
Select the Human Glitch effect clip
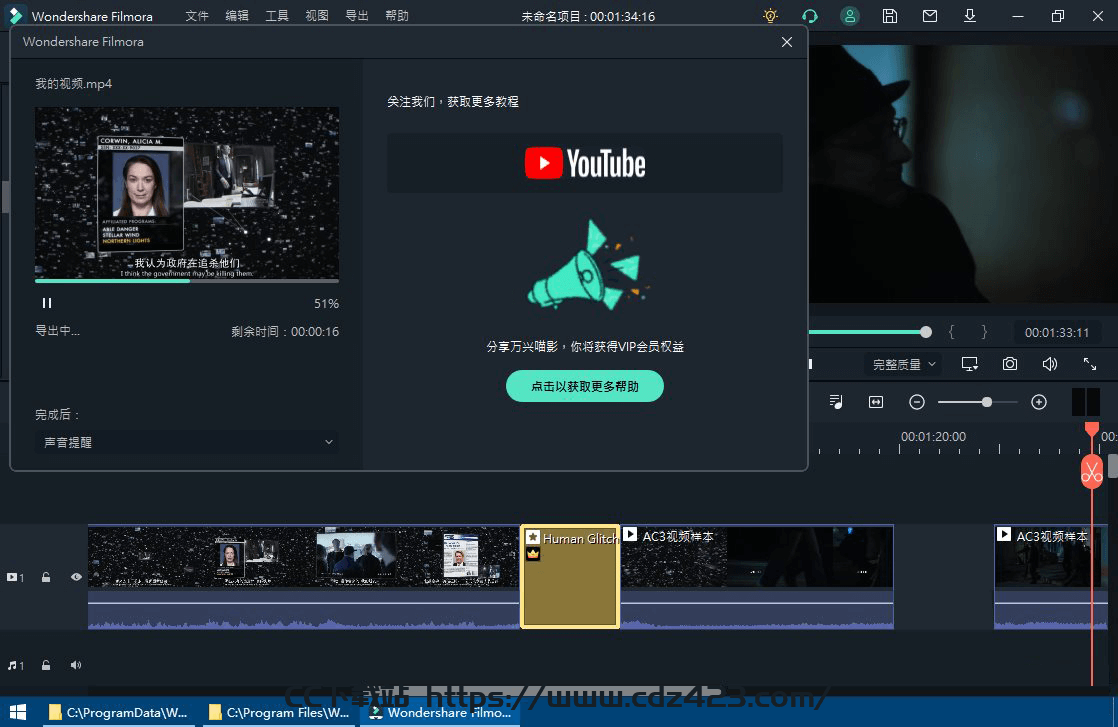coord(570,577)
